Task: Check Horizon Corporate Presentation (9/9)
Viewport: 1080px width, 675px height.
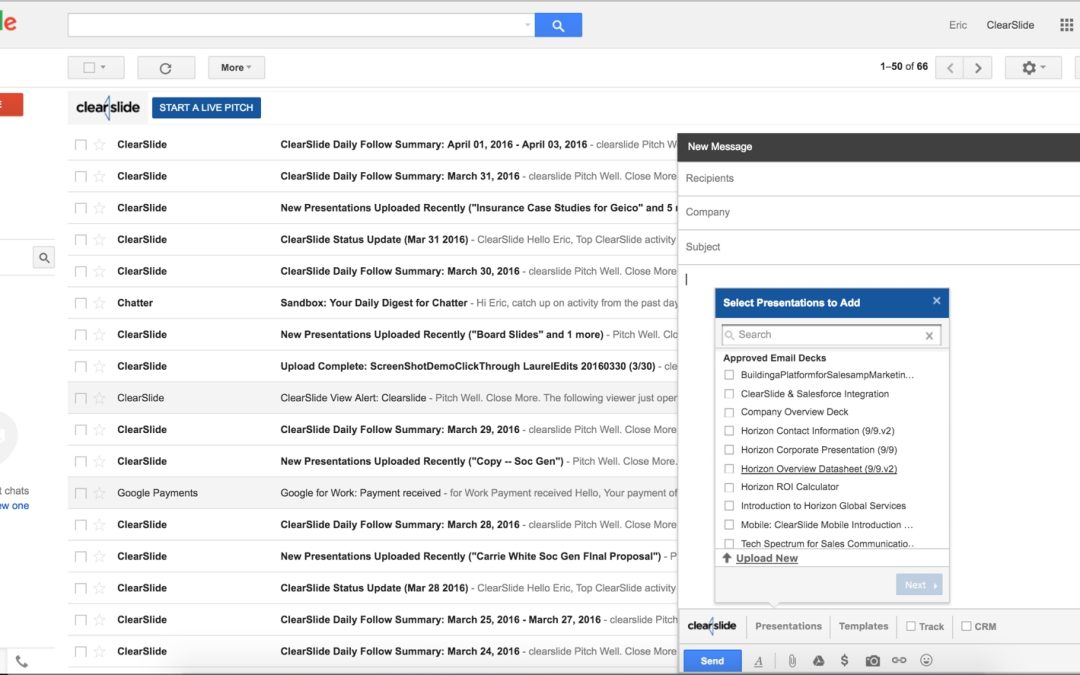Action: coord(729,450)
